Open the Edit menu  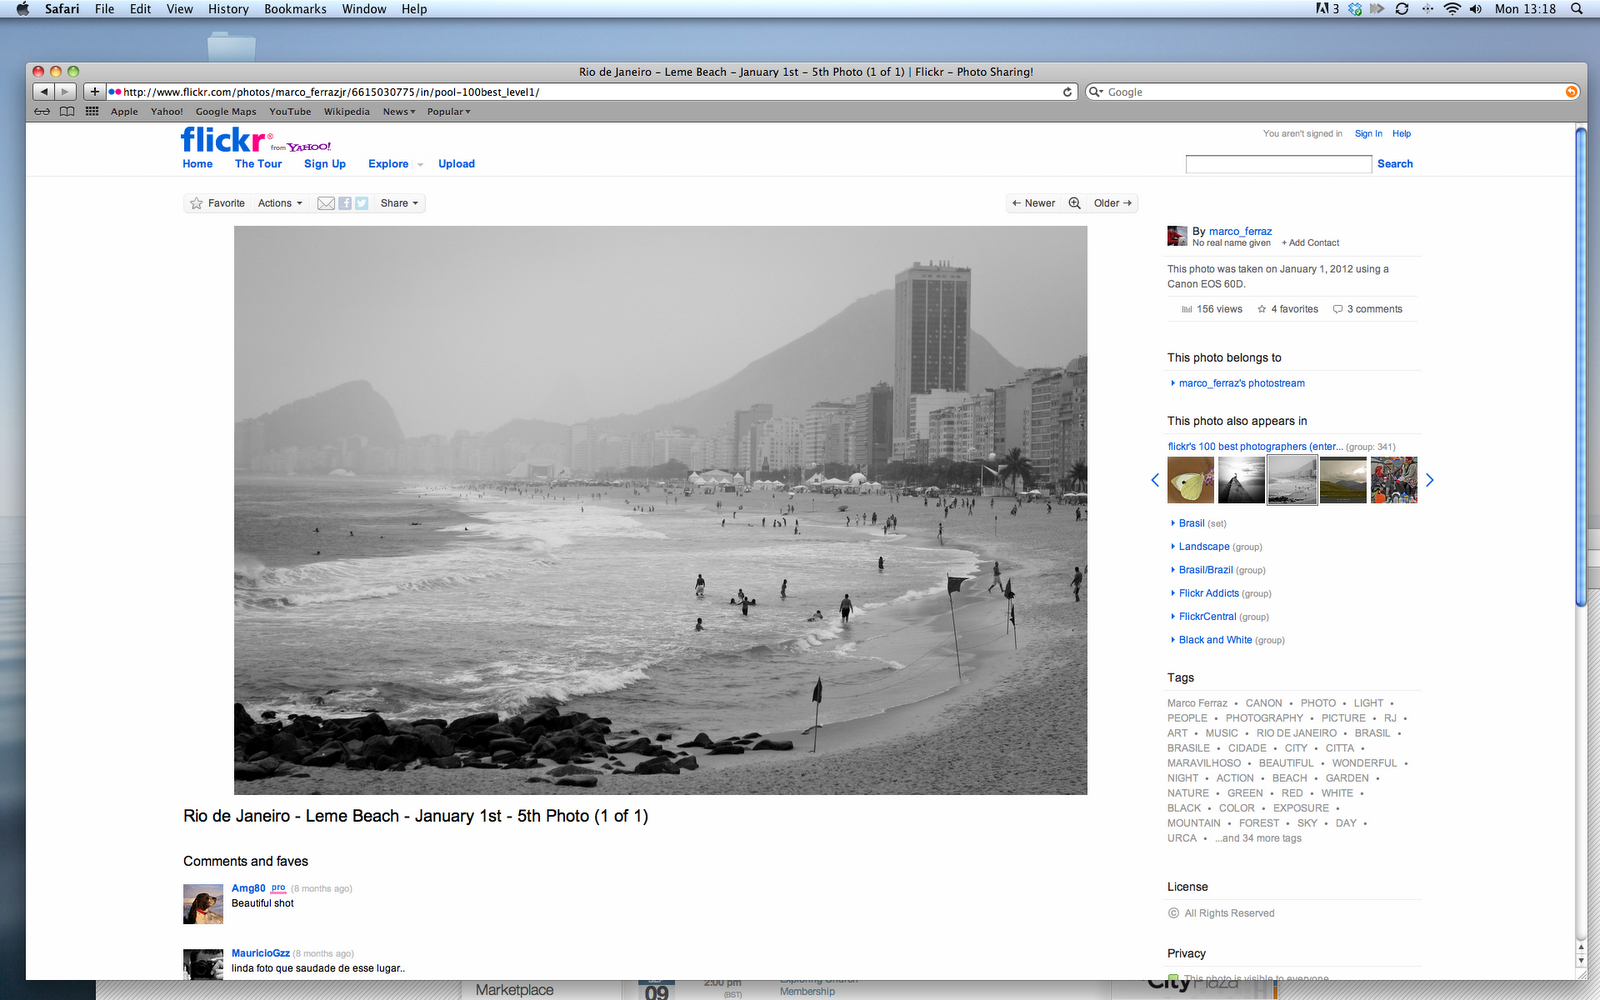pos(141,9)
